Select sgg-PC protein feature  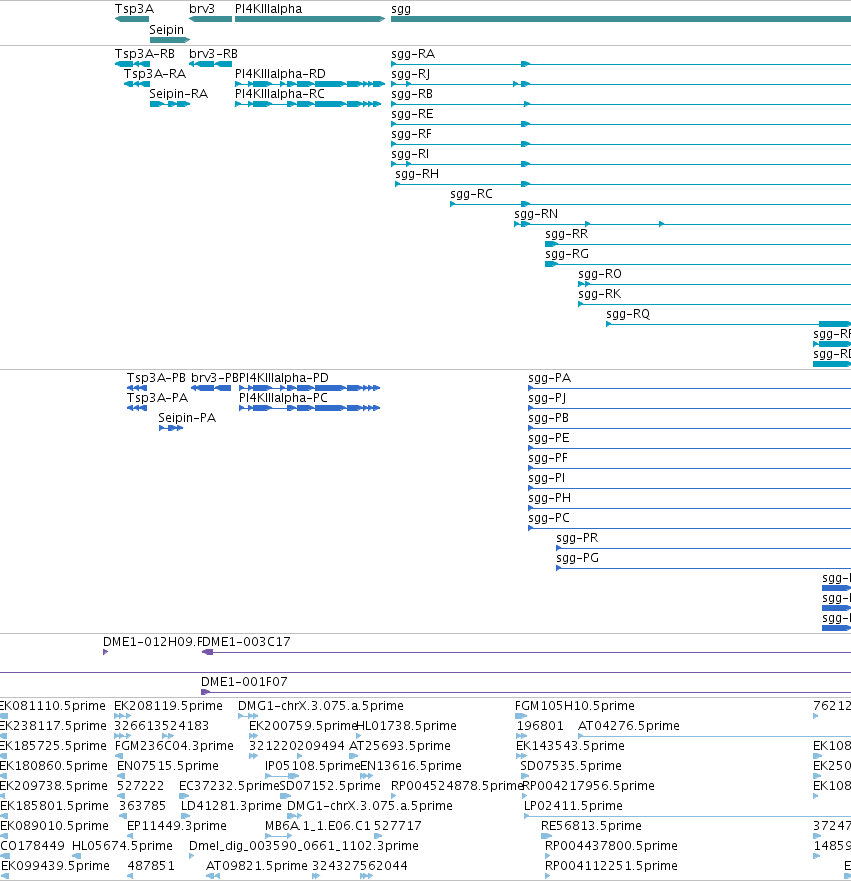[689, 528]
